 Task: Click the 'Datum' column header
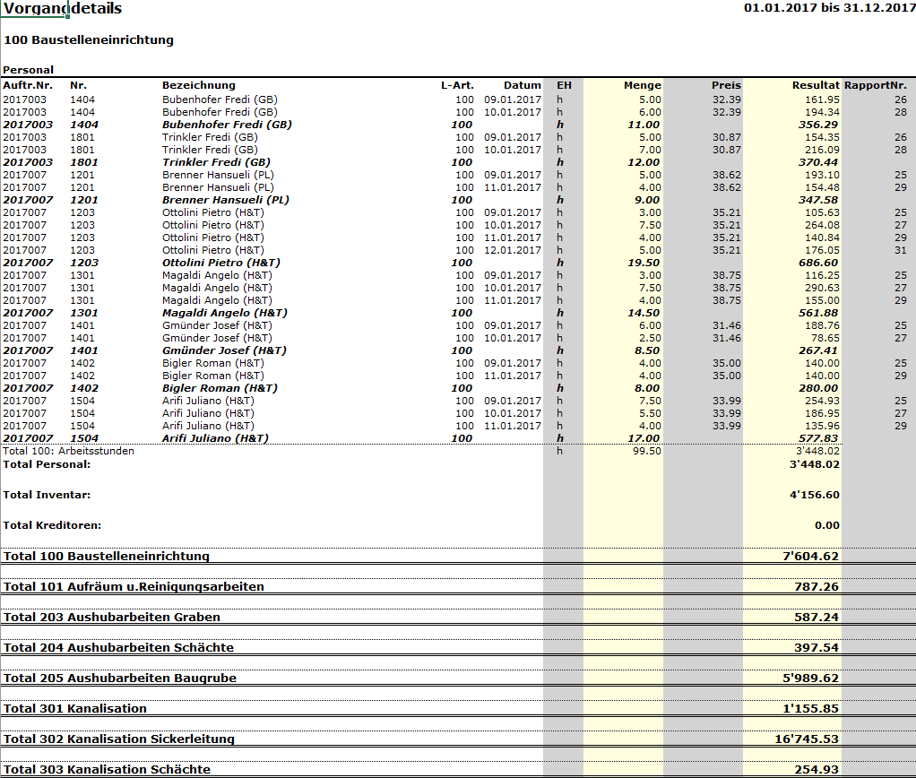click(522, 85)
